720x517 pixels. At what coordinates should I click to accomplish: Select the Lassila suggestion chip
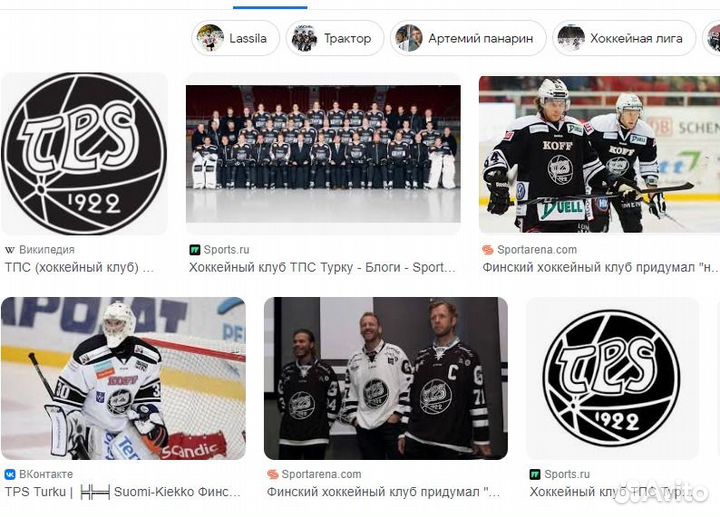(x=236, y=38)
